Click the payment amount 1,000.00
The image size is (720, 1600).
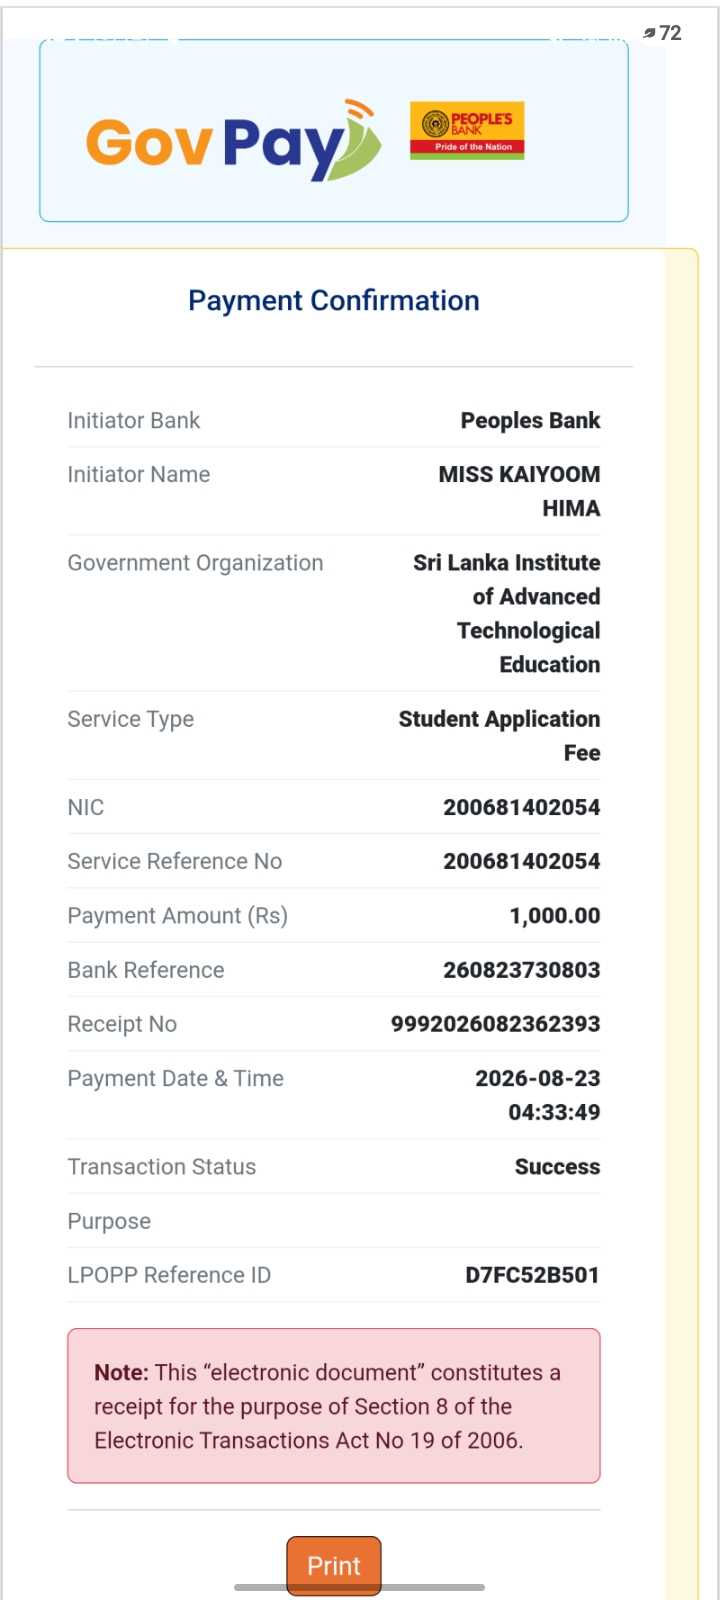[x=555, y=916]
